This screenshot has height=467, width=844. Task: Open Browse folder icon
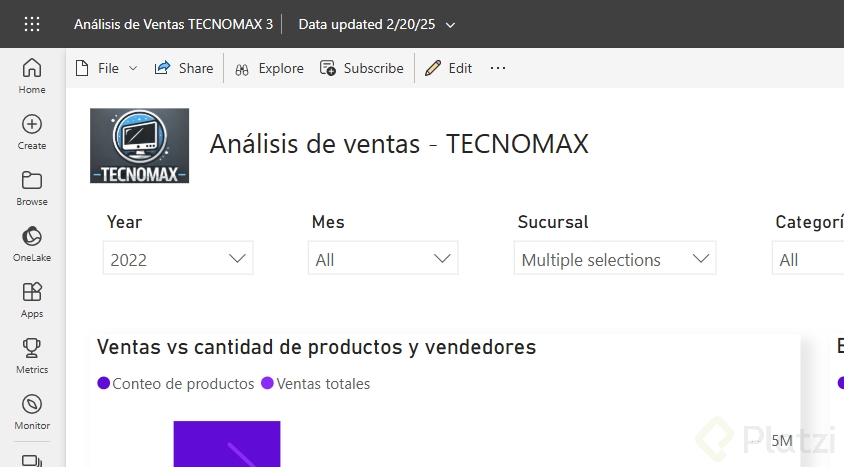(x=32, y=187)
